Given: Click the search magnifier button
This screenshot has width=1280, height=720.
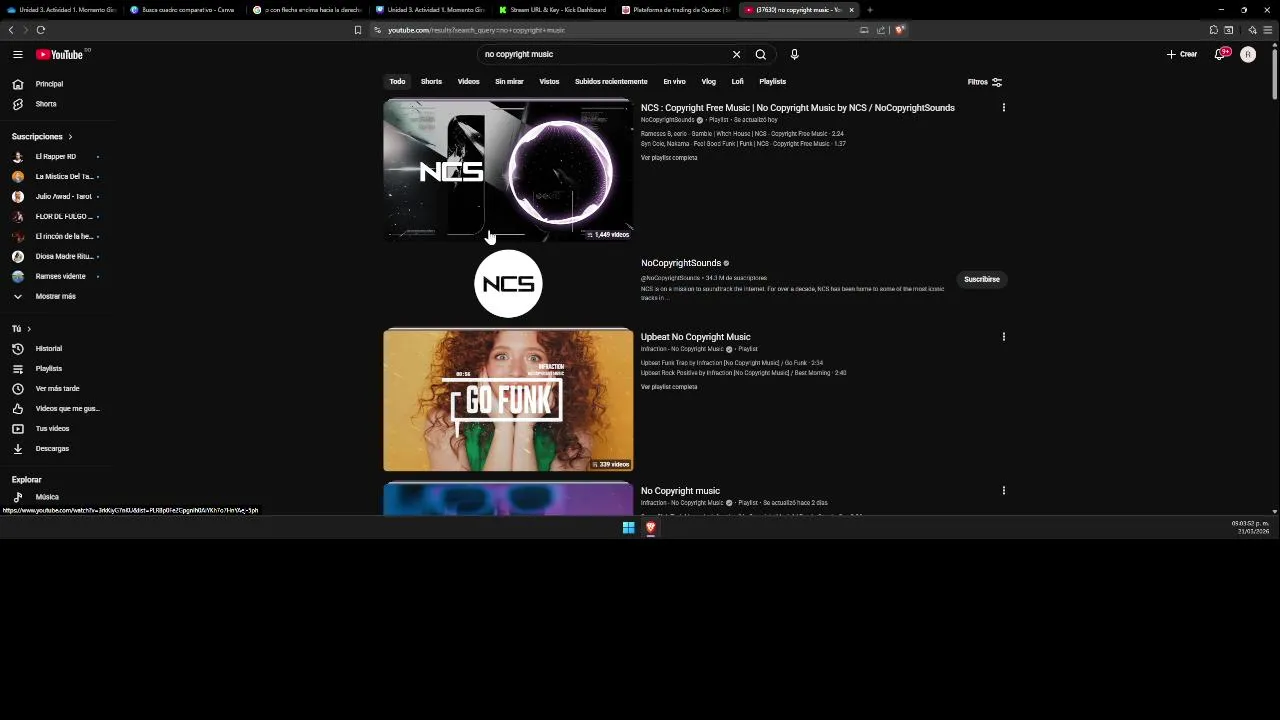Looking at the screenshot, I should 760,54.
